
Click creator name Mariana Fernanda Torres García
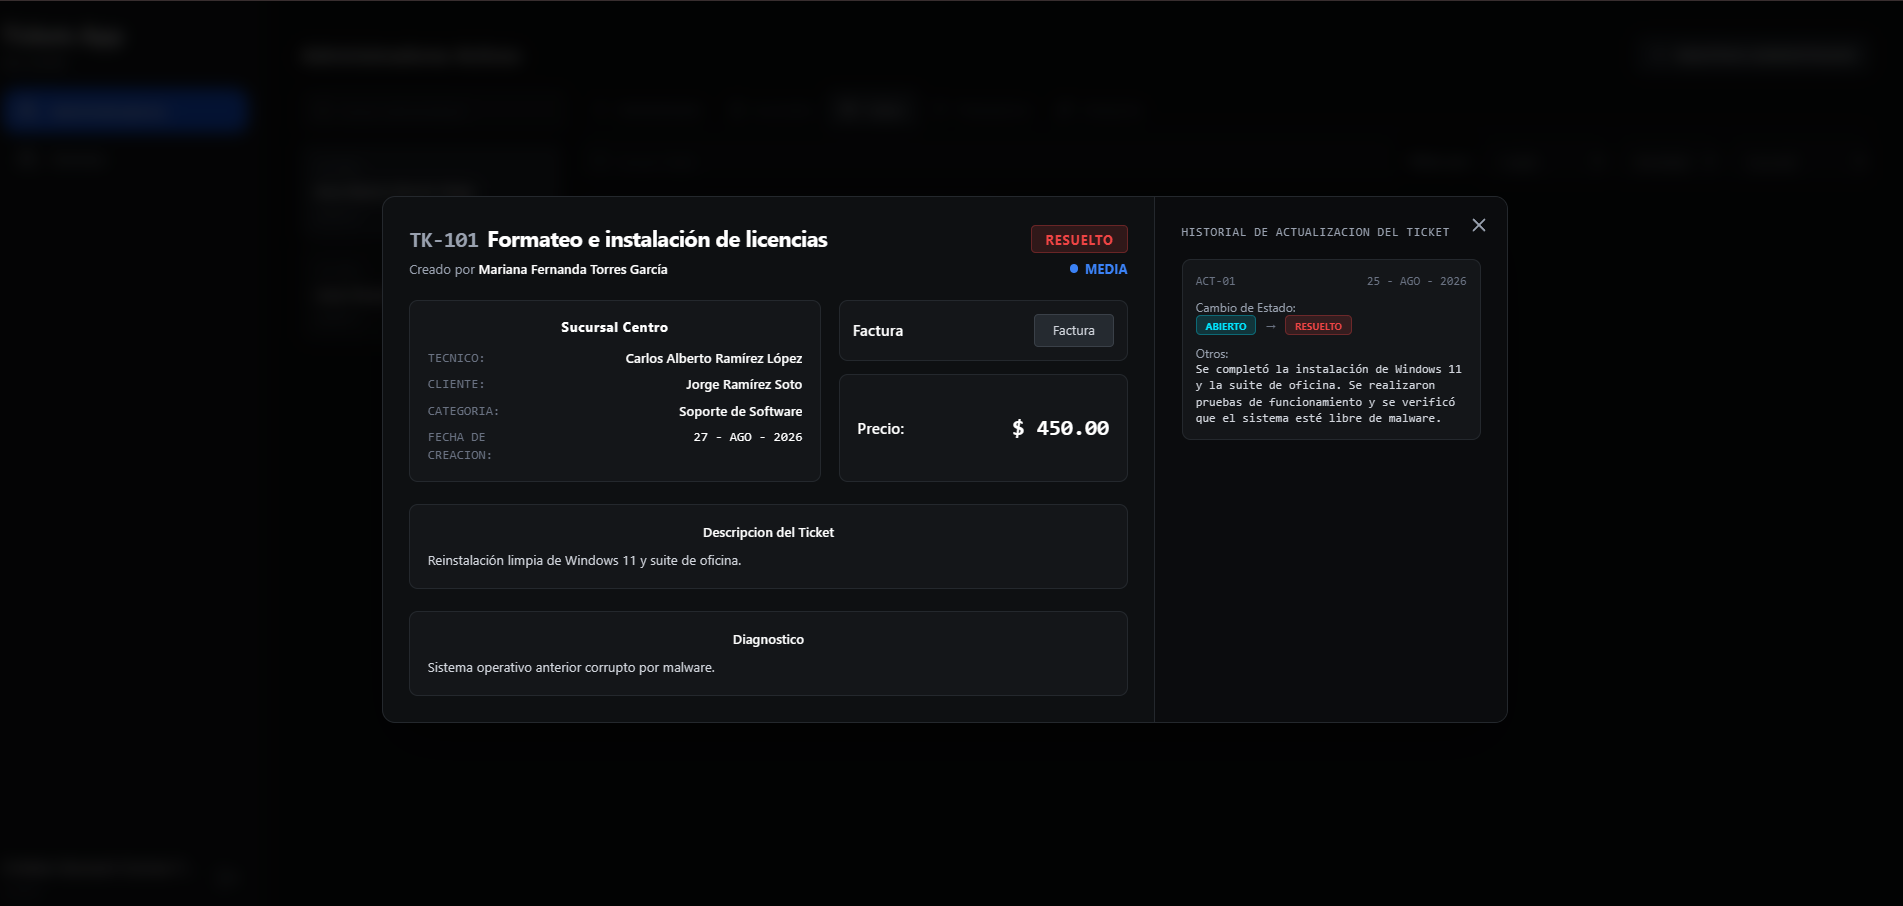[573, 270]
